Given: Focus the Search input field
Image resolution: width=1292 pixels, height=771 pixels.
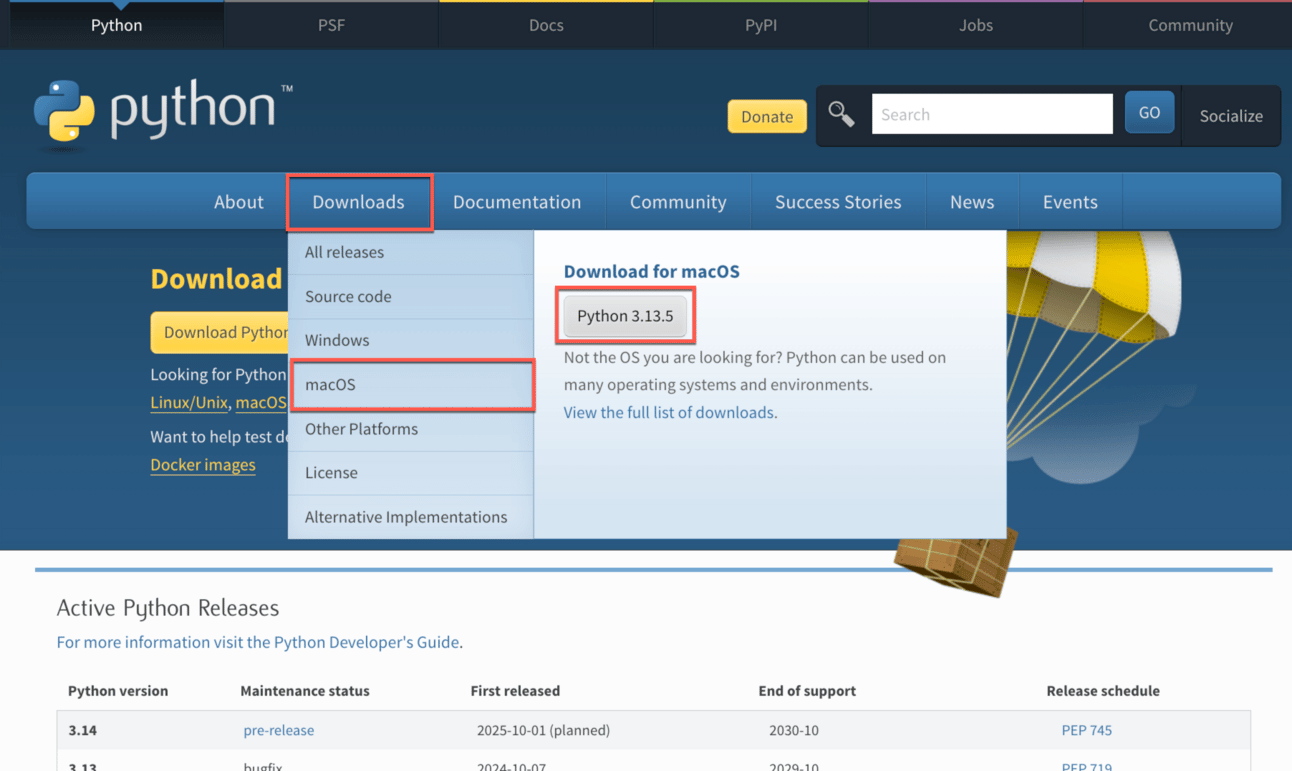Looking at the screenshot, I should [992, 114].
